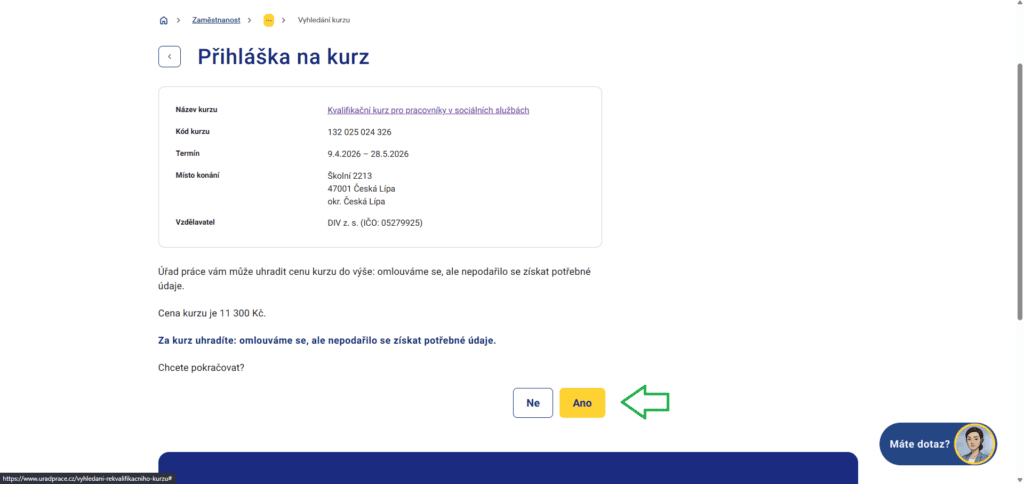This screenshot has height=484, width=1024.
Task: Click the Vyhledání kurzu breadcrumb text
Action: click(324, 20)
